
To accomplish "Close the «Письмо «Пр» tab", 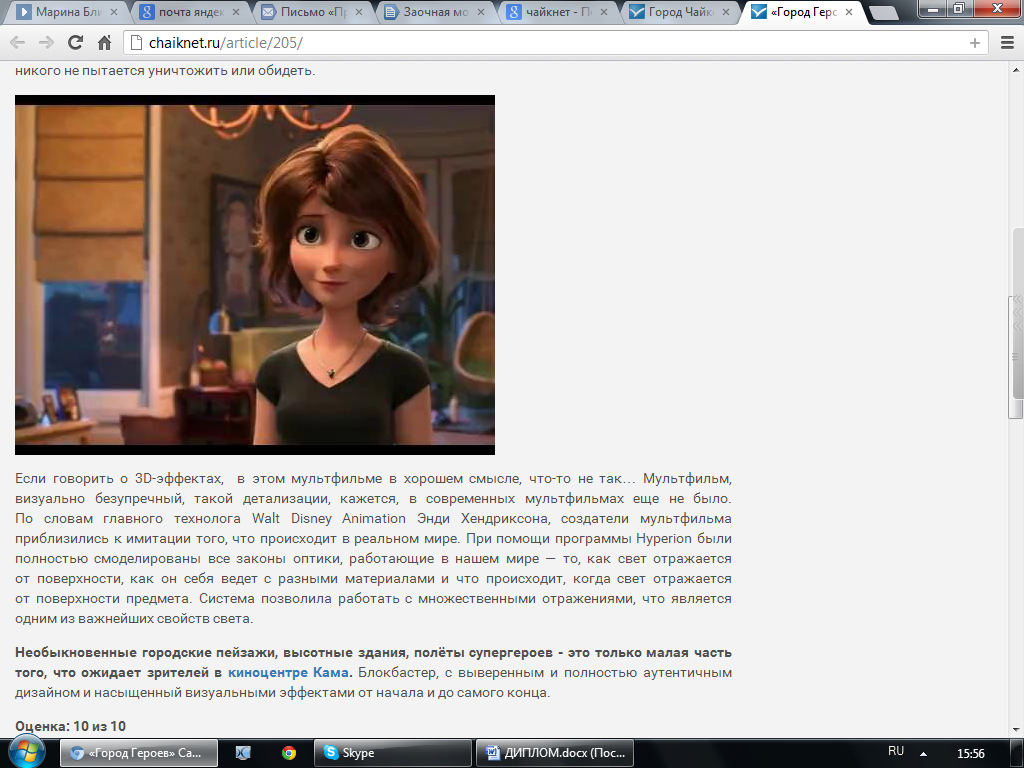I will coord(359,12).
